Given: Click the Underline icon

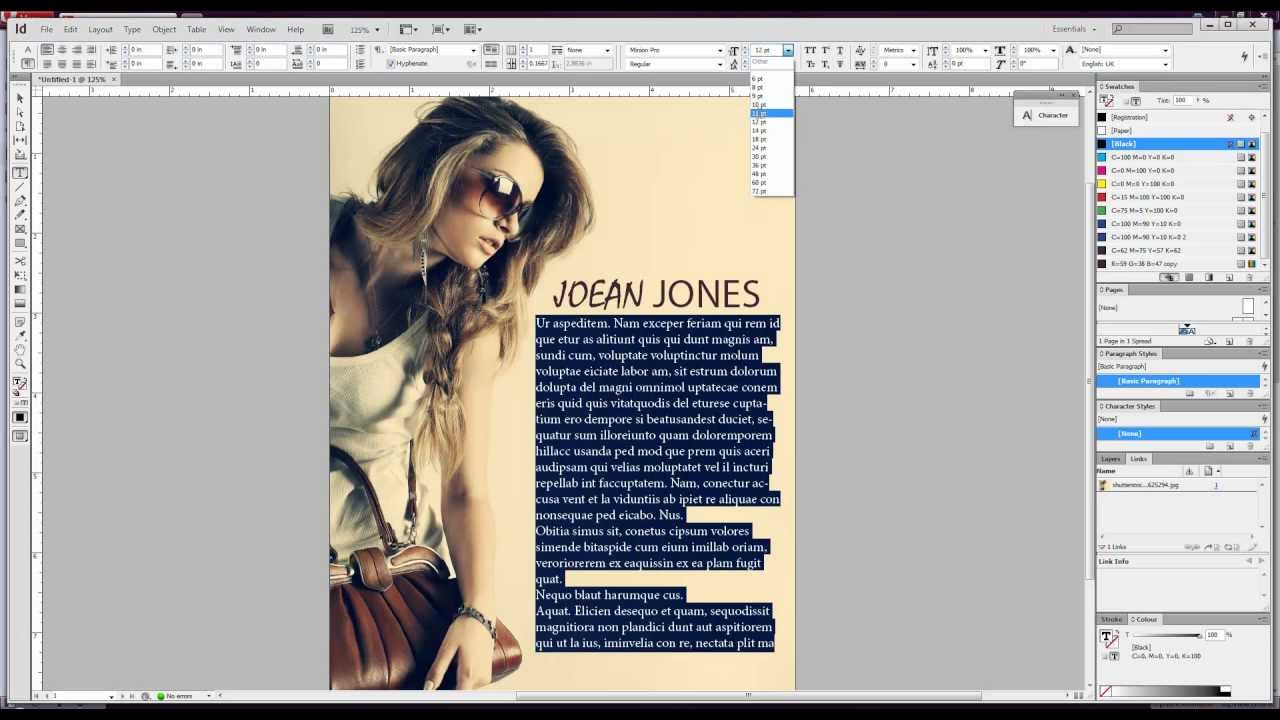Looking at the screenshot, I should (x=840, y=50).
